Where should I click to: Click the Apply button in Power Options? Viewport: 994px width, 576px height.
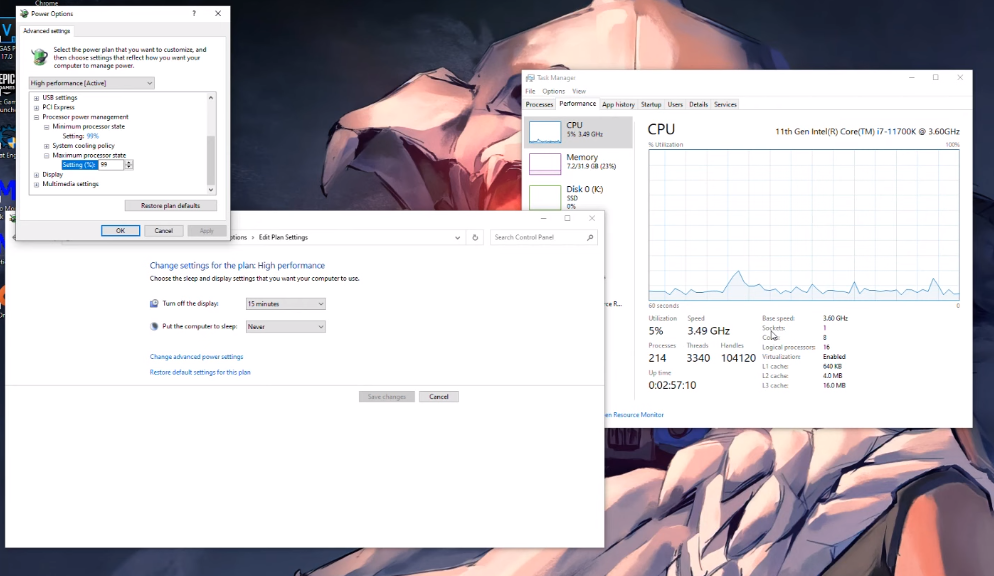pyautogui.click(x=207, y=231)
